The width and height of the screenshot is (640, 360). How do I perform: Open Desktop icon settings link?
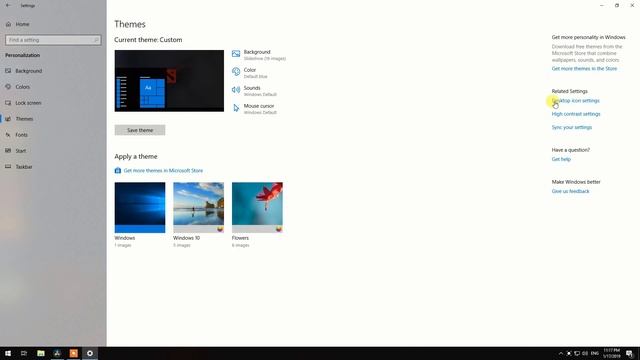click(x=576, y=100)
